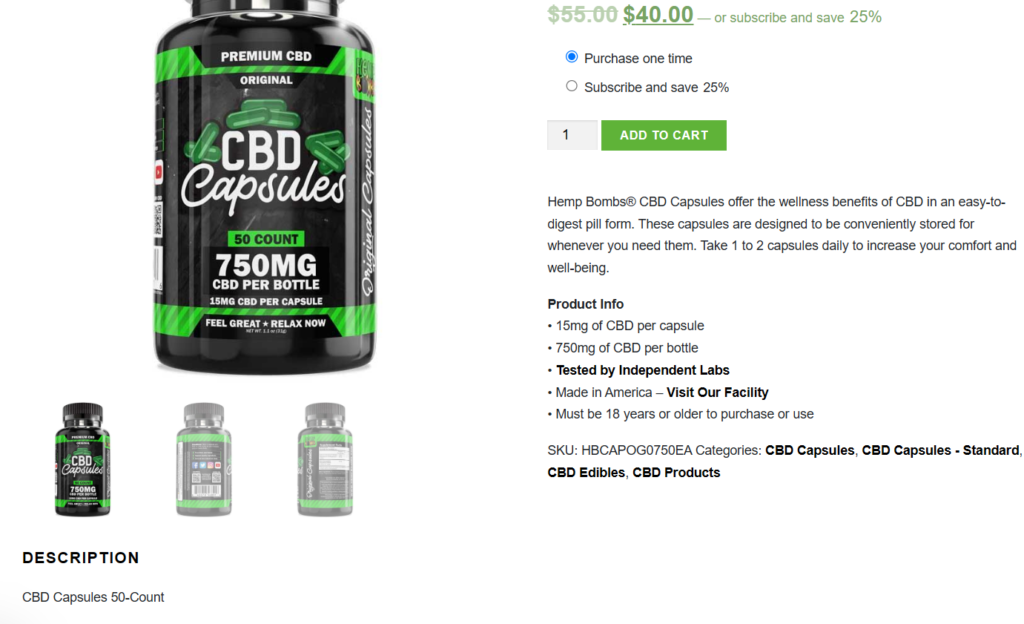
Task: View the second thumbnail showing barcode side
Action: [204, 460]
